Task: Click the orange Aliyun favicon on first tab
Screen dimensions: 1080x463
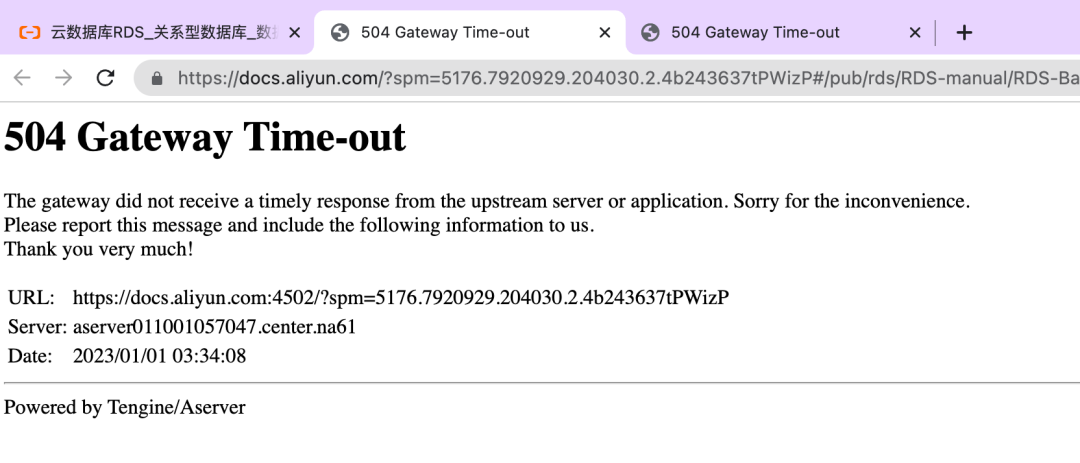Action: (30, 32)
